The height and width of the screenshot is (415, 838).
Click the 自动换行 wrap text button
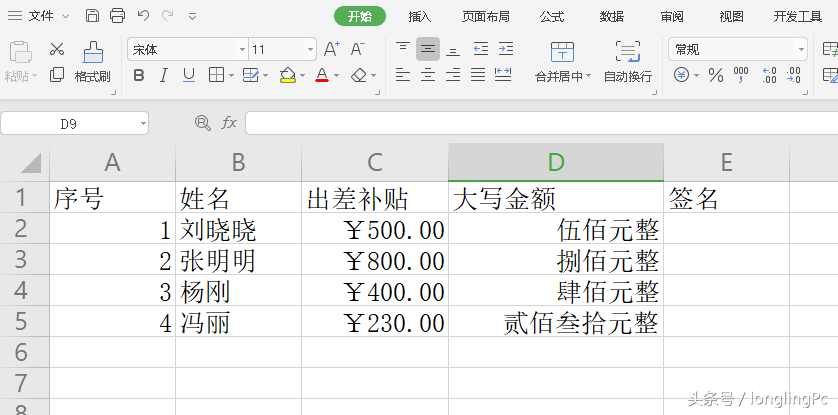pyautogui.click(x=628, y=61)
